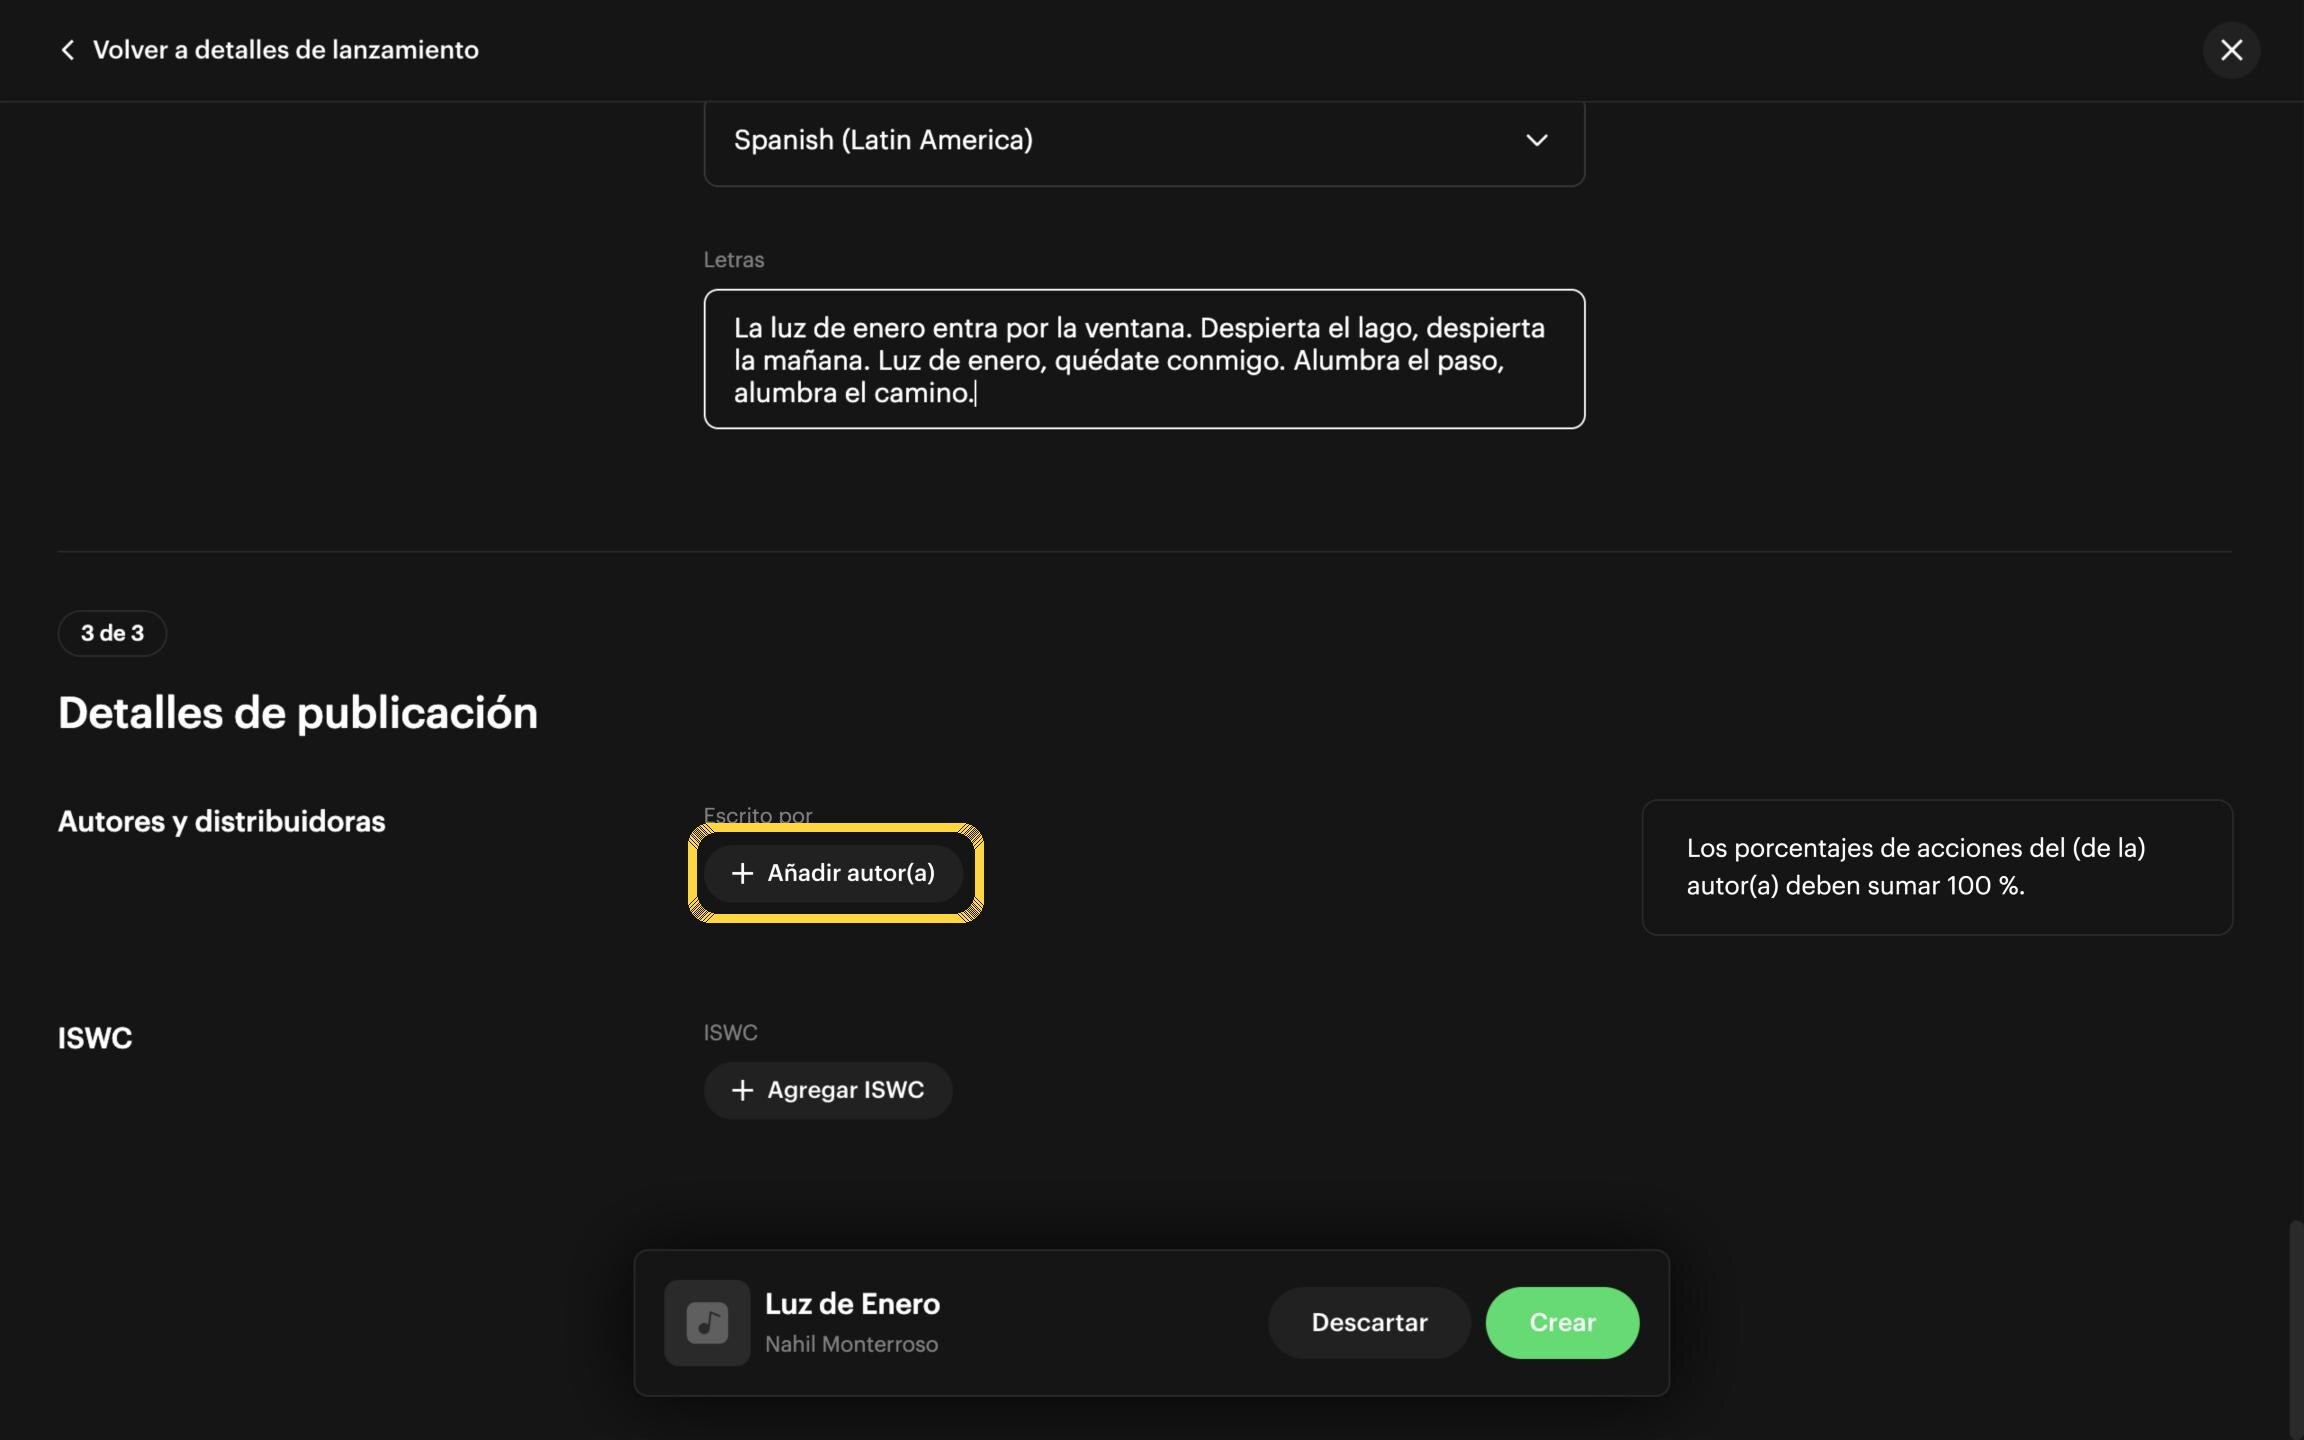Click the 'Autores y distribuidoras' label
This screenshot has width=2304, height=1440.
click(x=221, y=821)
